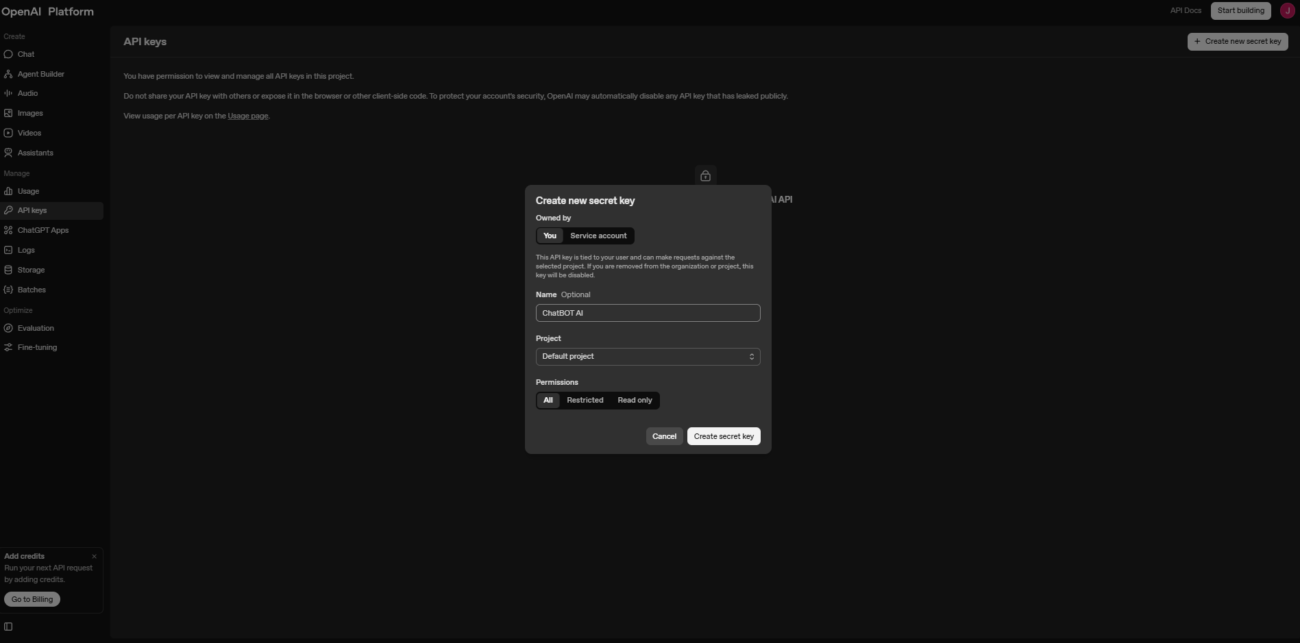The image size is (1300, 643).
Task: Open the user avatar menu
Action: point(1287,10)
